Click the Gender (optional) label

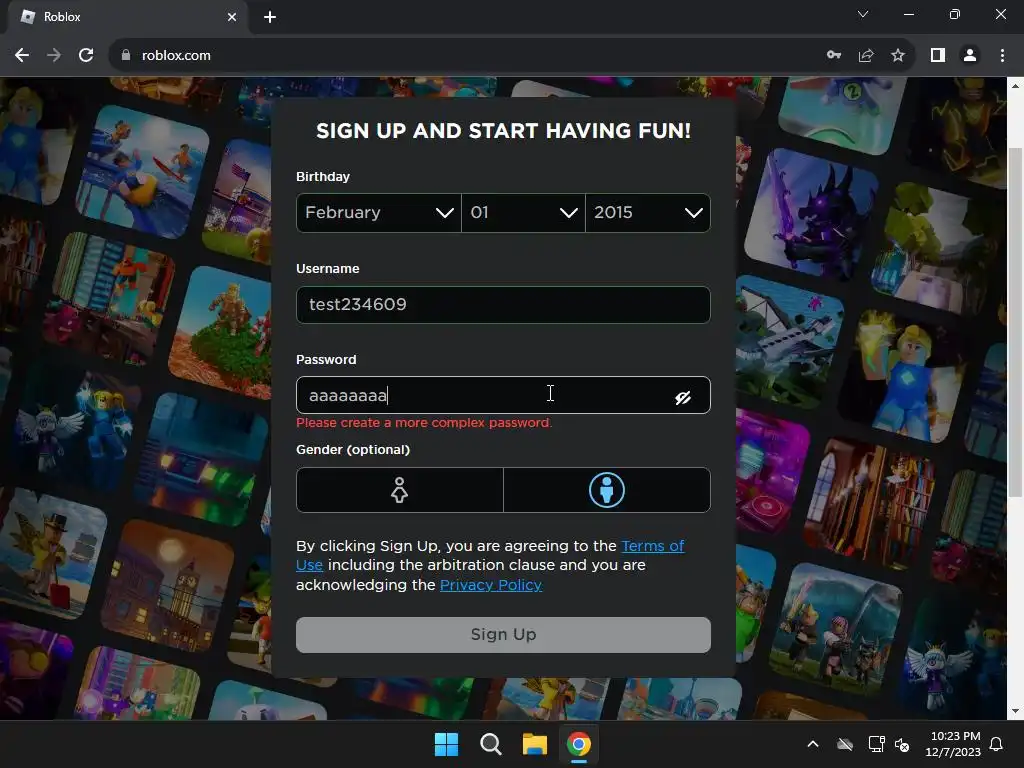(353, 450)
